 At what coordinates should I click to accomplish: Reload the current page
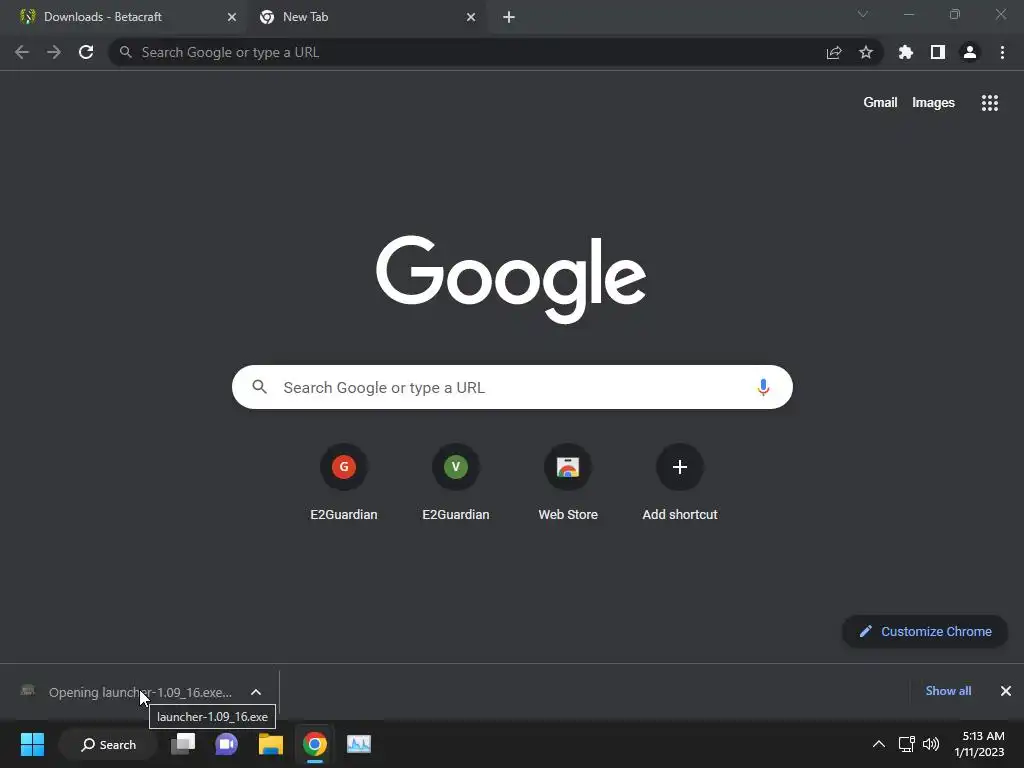[x=86, y=52]
